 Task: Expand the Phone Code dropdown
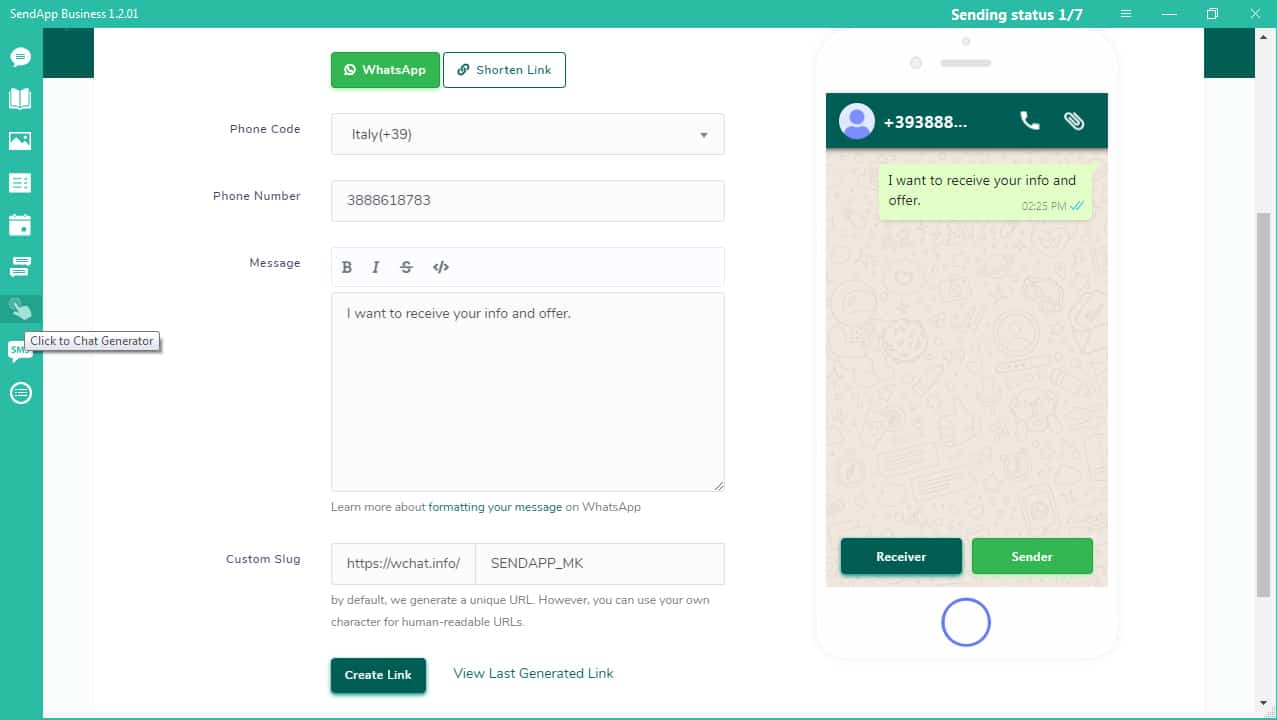coord(527,134)
